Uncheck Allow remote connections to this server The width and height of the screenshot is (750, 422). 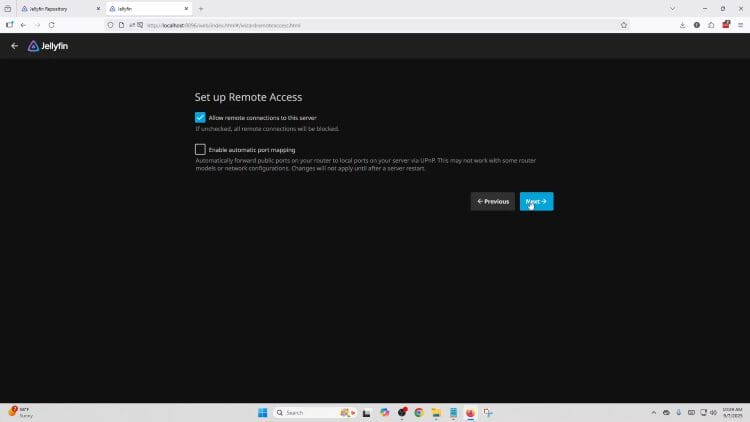(200, 117)
